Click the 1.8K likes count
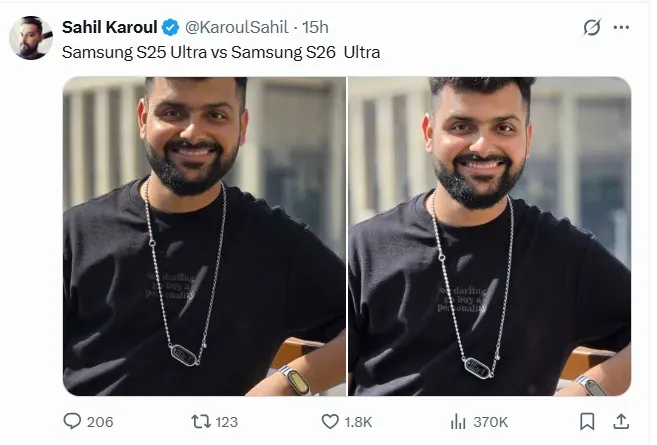Screen dimensions: 657x445 (359, 422)
